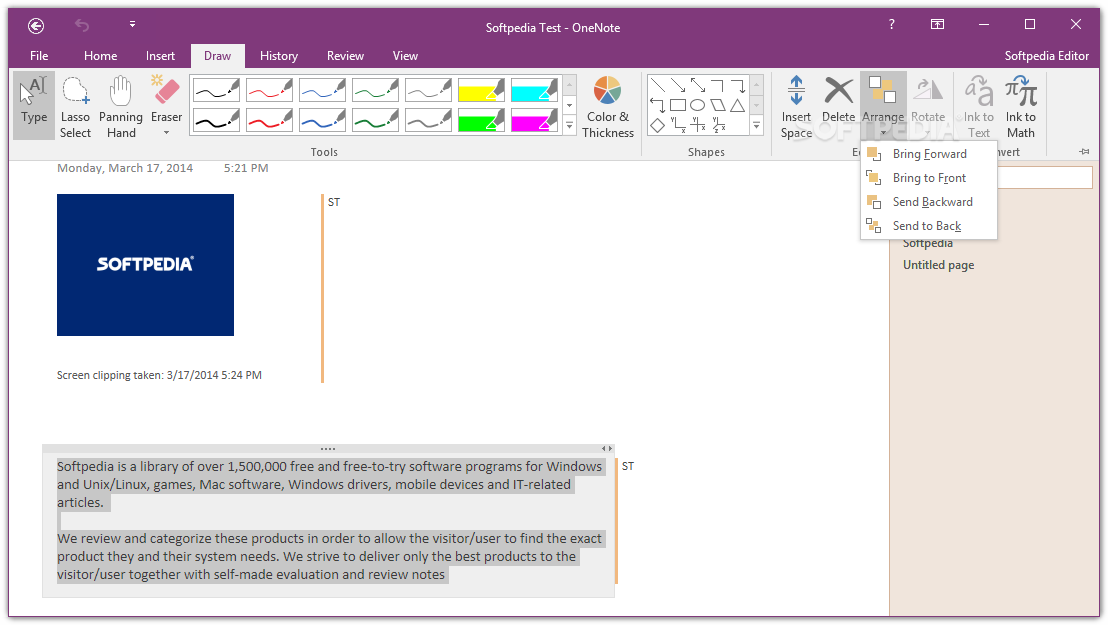The height and width of the screenshot is (625, 1108).
Task: Pick the thick blue pen in bottom row
Action: click(322, 120)
